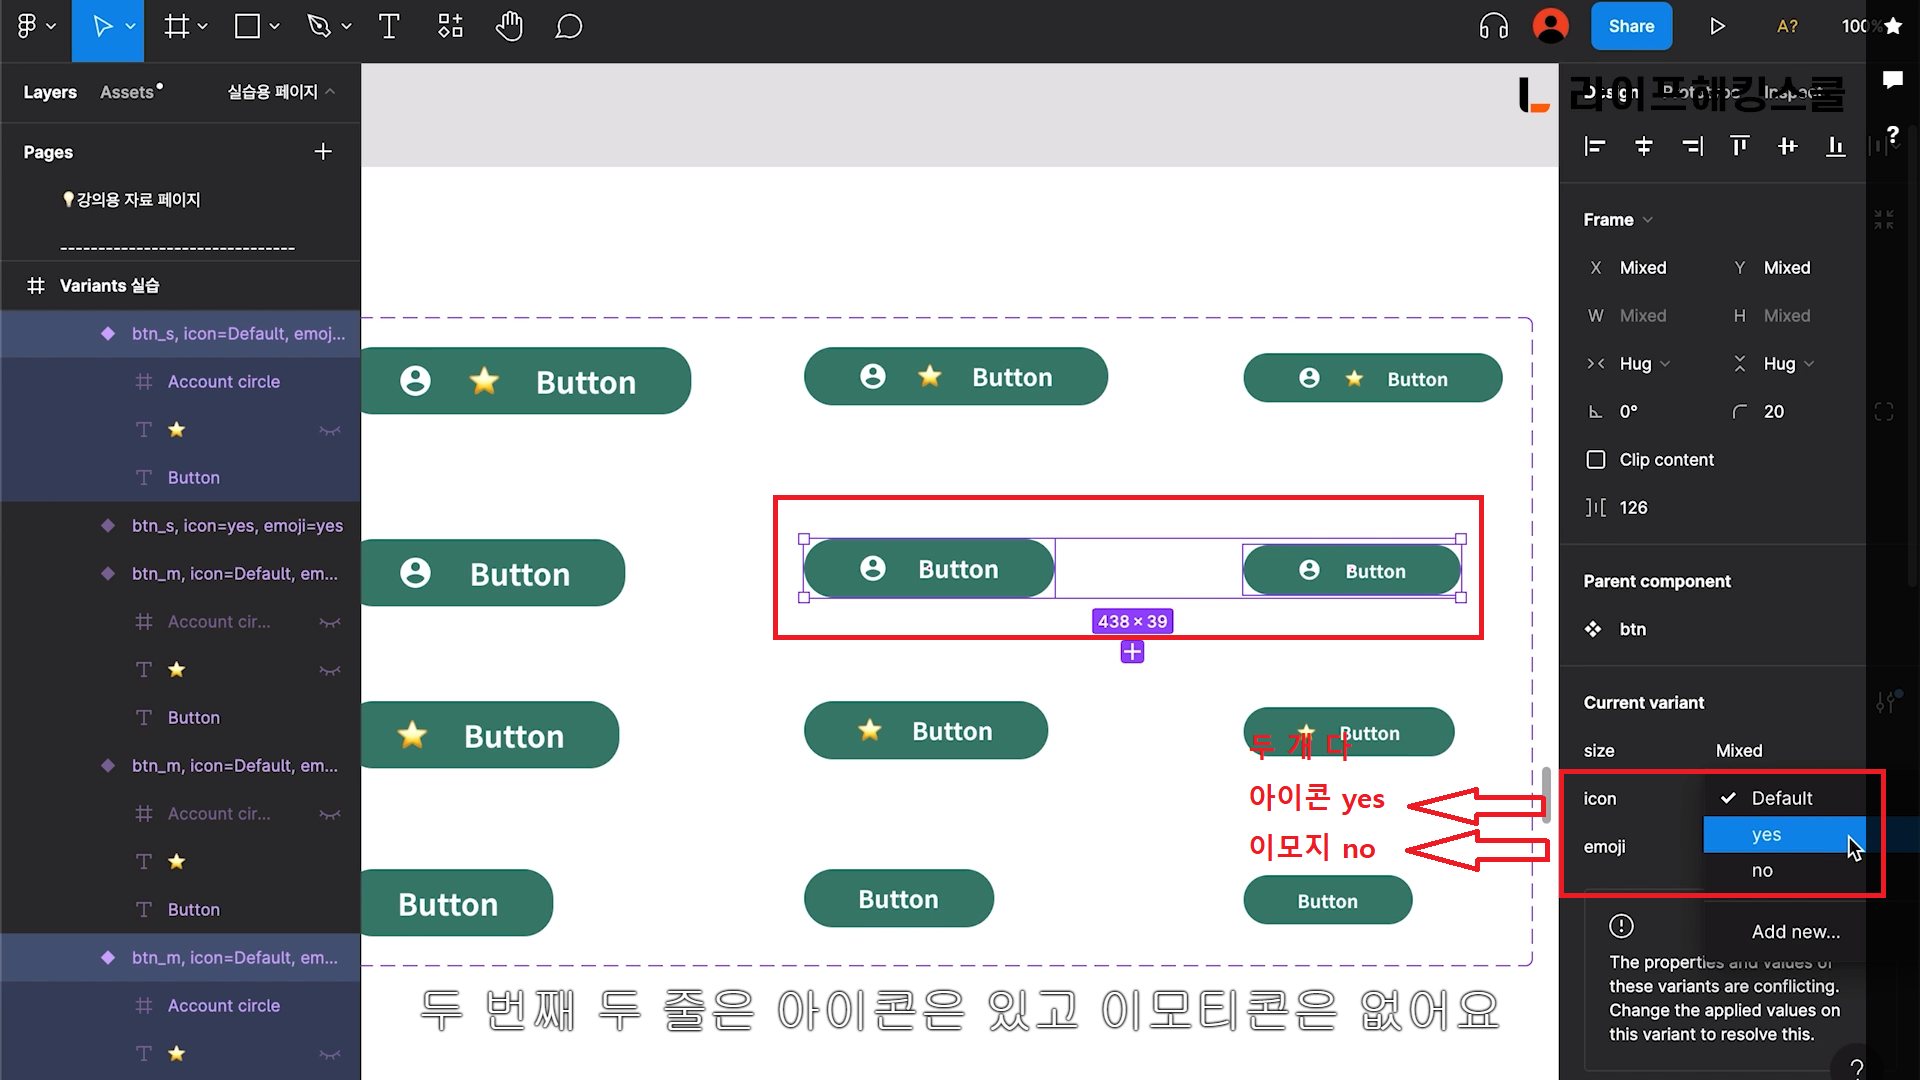Open the Resources components tool

click(450, 27)
